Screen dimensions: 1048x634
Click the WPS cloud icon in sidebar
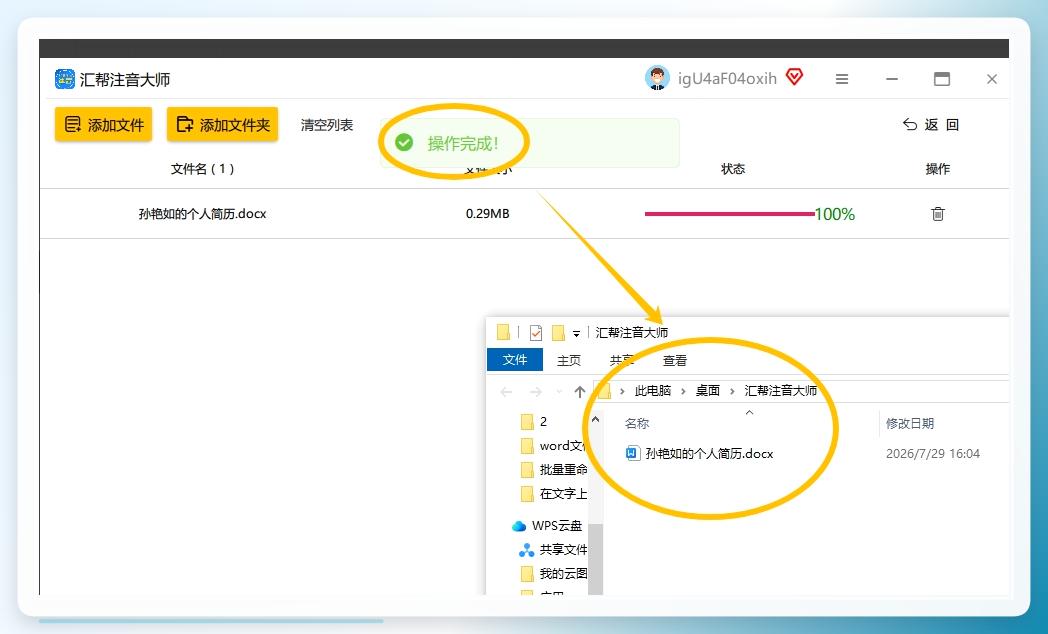tap(519, 526)
